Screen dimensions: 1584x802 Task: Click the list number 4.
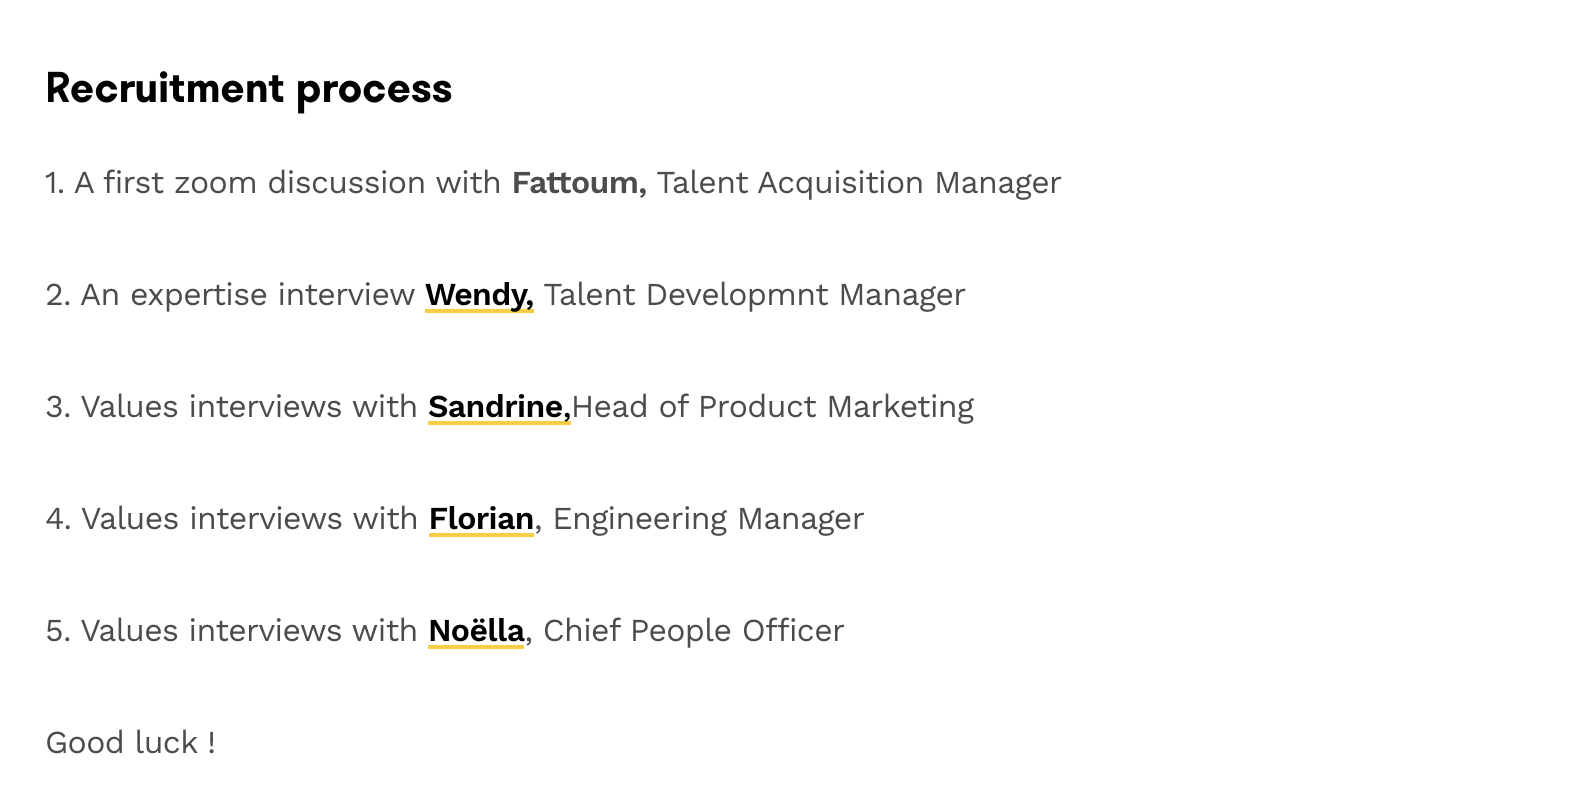[x=57, y=519]
